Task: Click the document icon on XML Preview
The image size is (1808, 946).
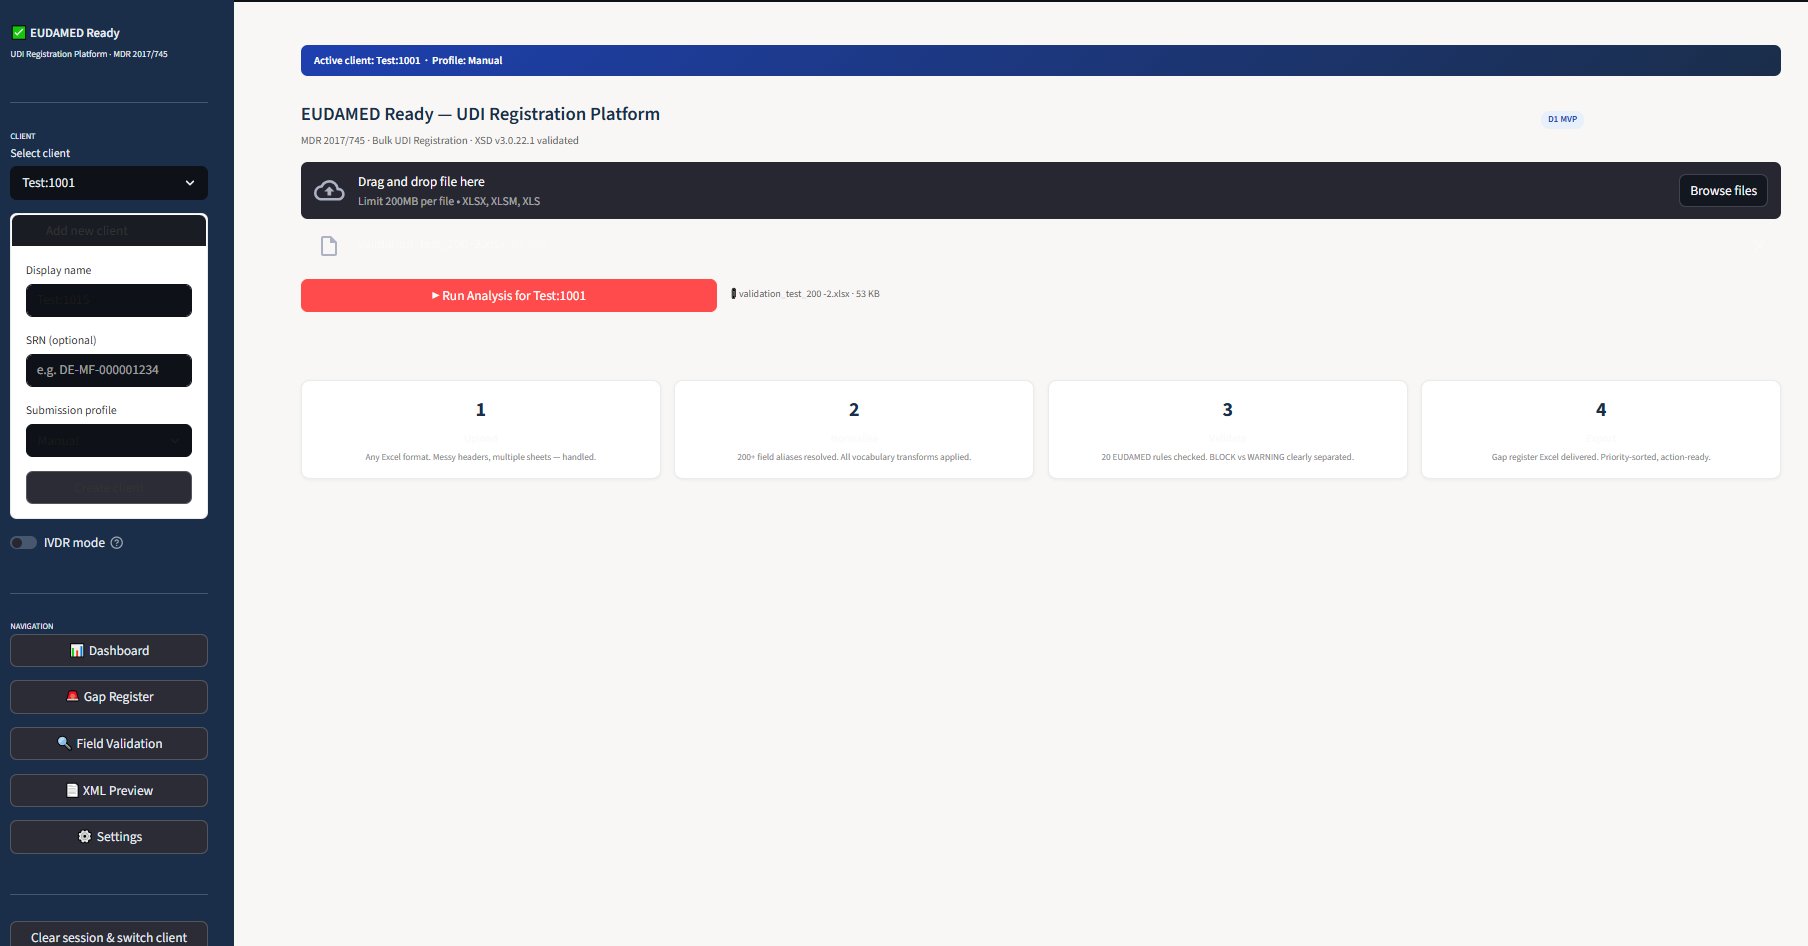Action: [x=74, y=790]
